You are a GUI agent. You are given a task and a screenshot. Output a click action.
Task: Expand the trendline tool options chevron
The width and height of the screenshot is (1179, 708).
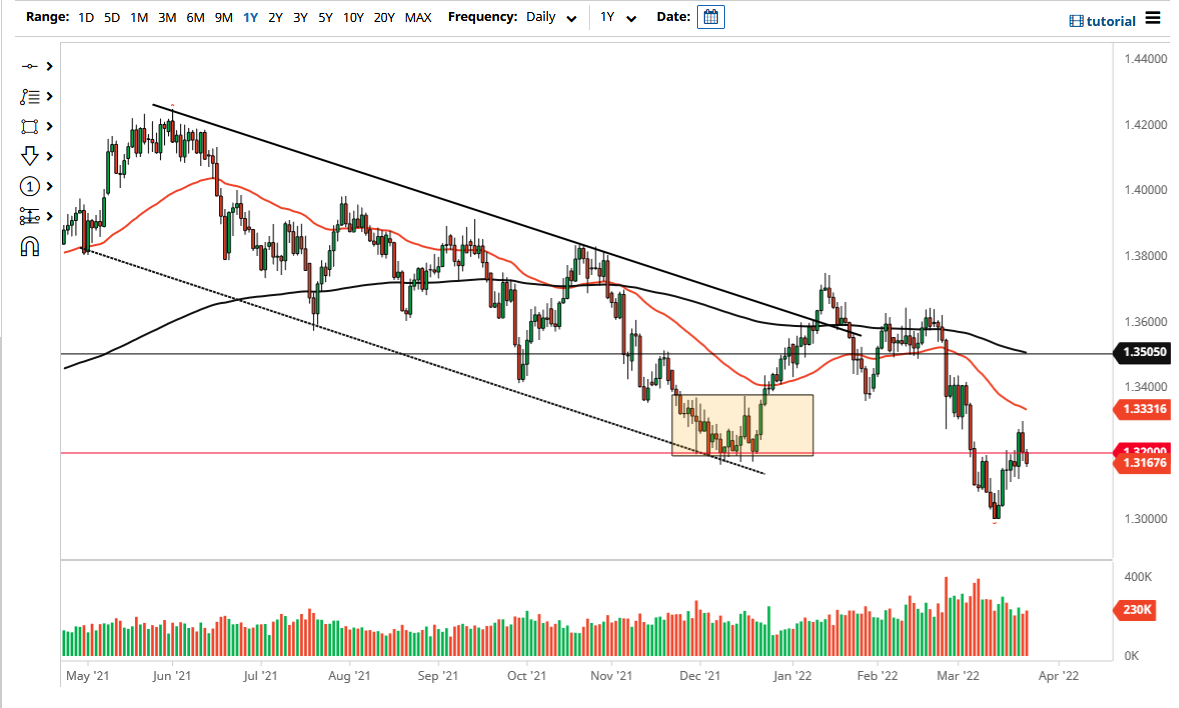click(47, 66)
